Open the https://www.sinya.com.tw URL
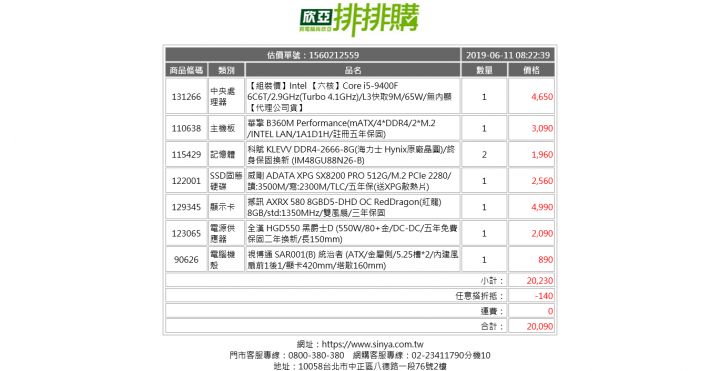The image size is (720, 371). (x=372, y=344)
